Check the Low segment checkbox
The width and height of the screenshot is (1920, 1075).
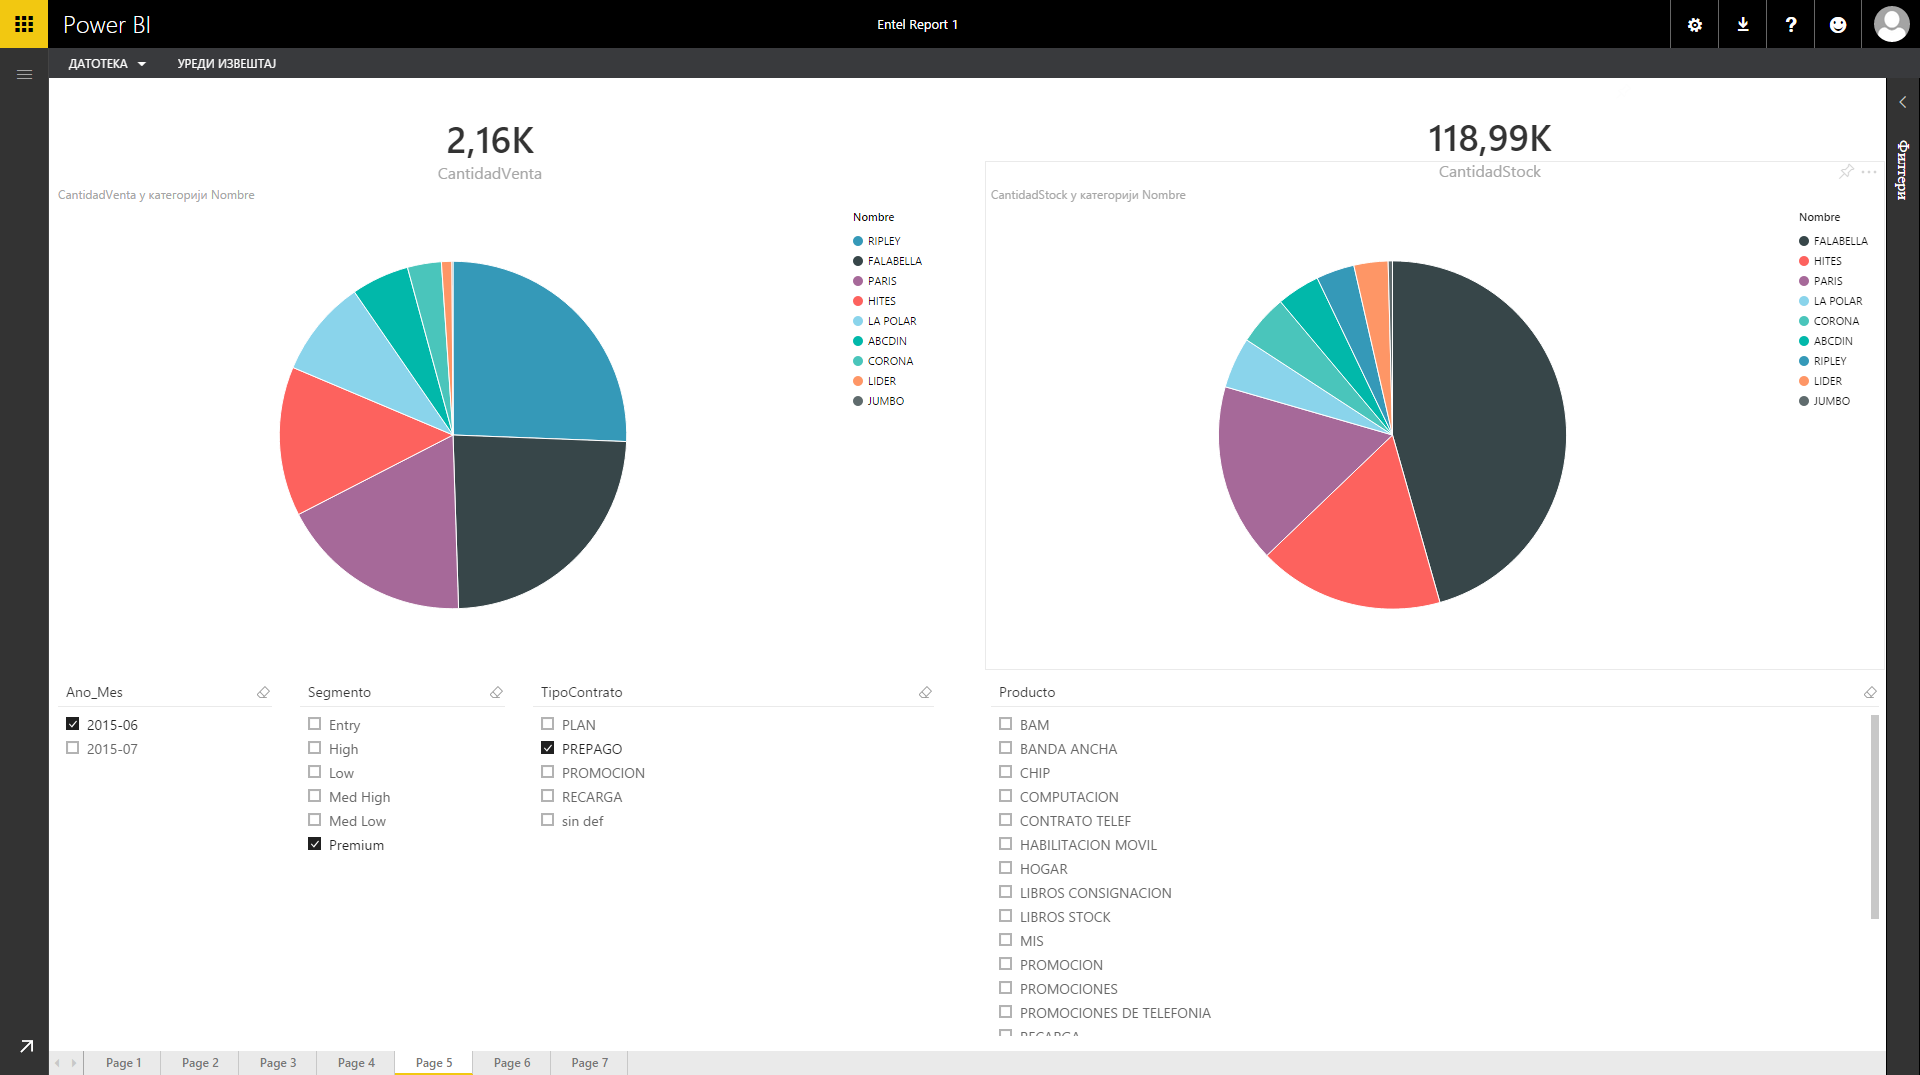314,772
